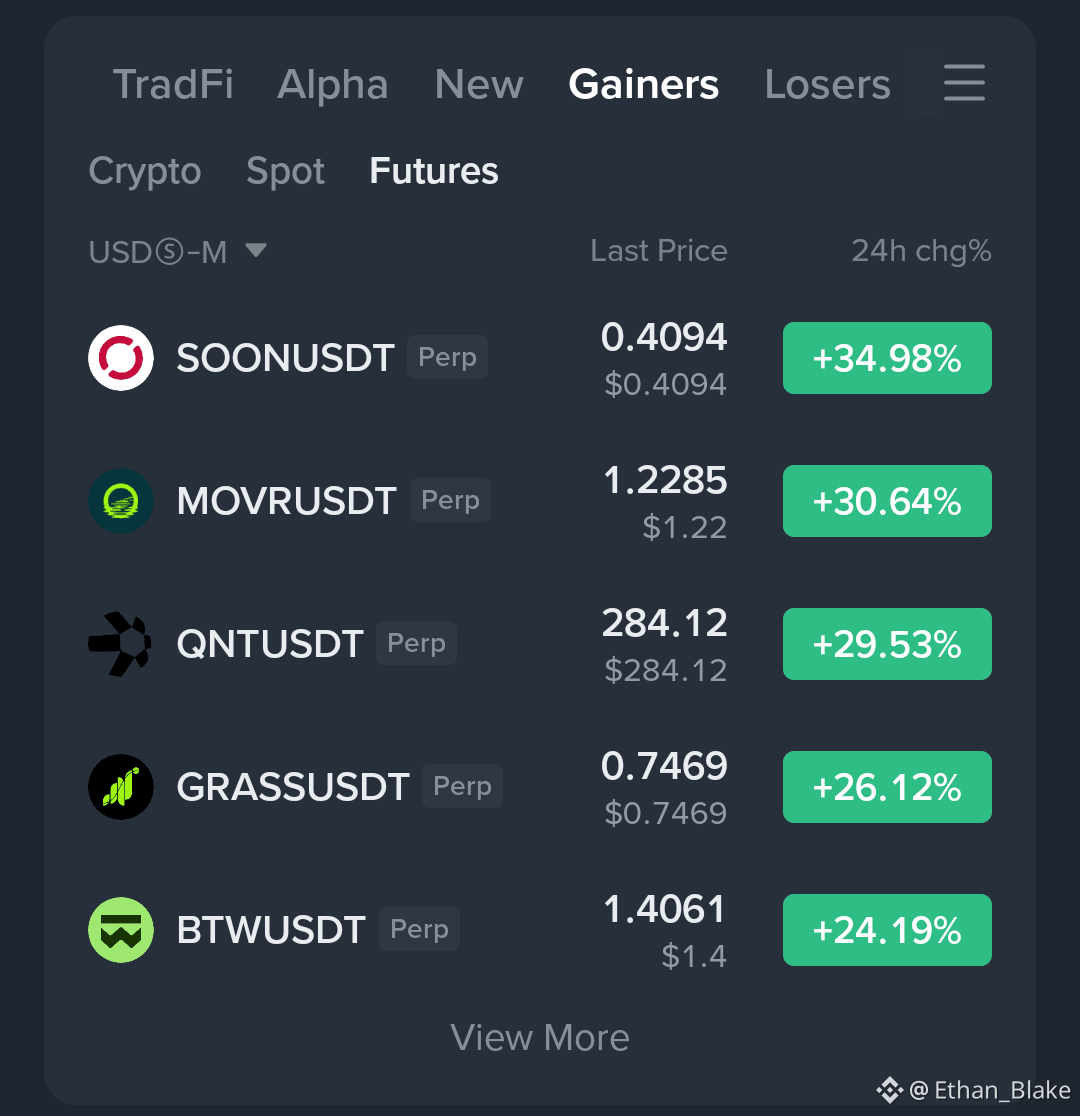
Task: Open the Alpha tab
Action: tap(332, 84)
